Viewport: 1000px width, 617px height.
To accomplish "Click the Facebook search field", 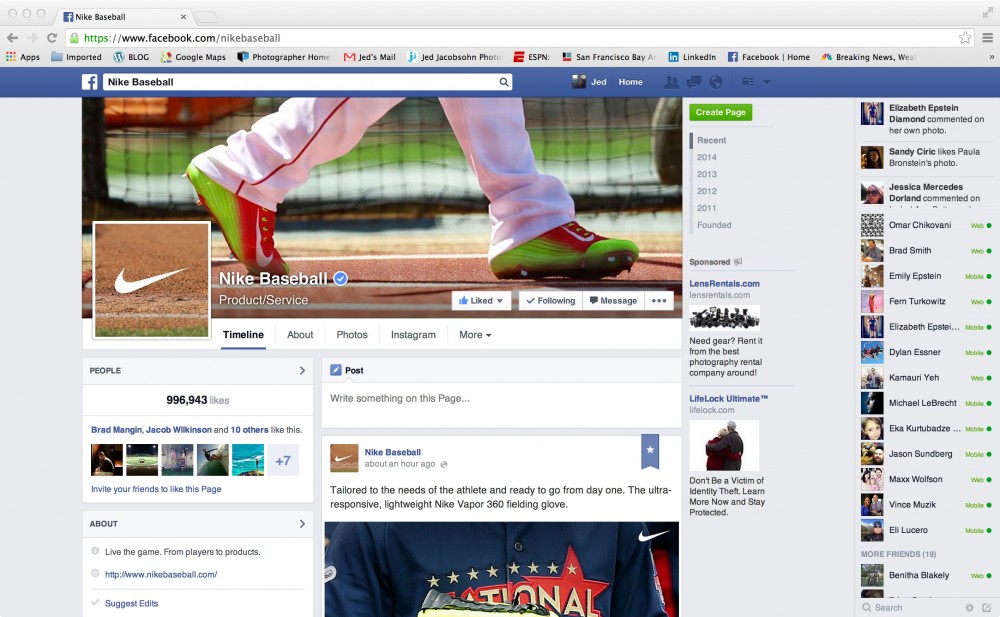I will (x=307, y=82).
